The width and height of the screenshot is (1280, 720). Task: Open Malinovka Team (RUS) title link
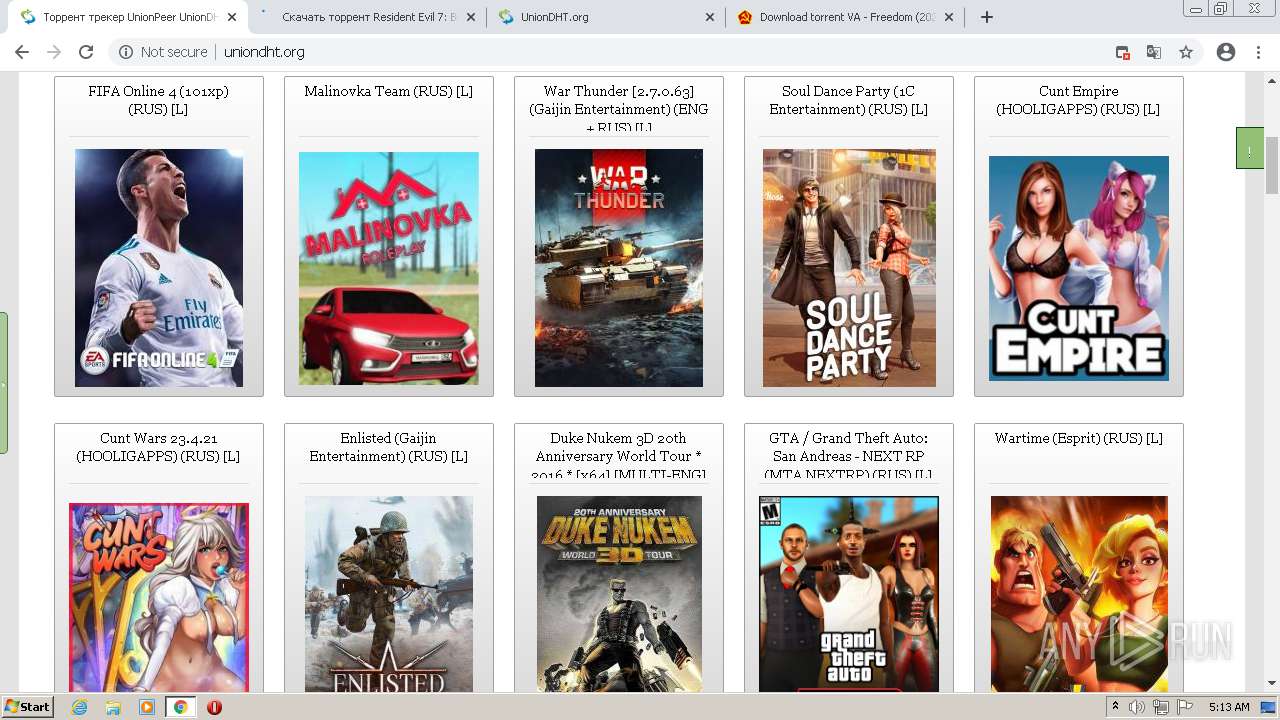(x=388, y=91)
